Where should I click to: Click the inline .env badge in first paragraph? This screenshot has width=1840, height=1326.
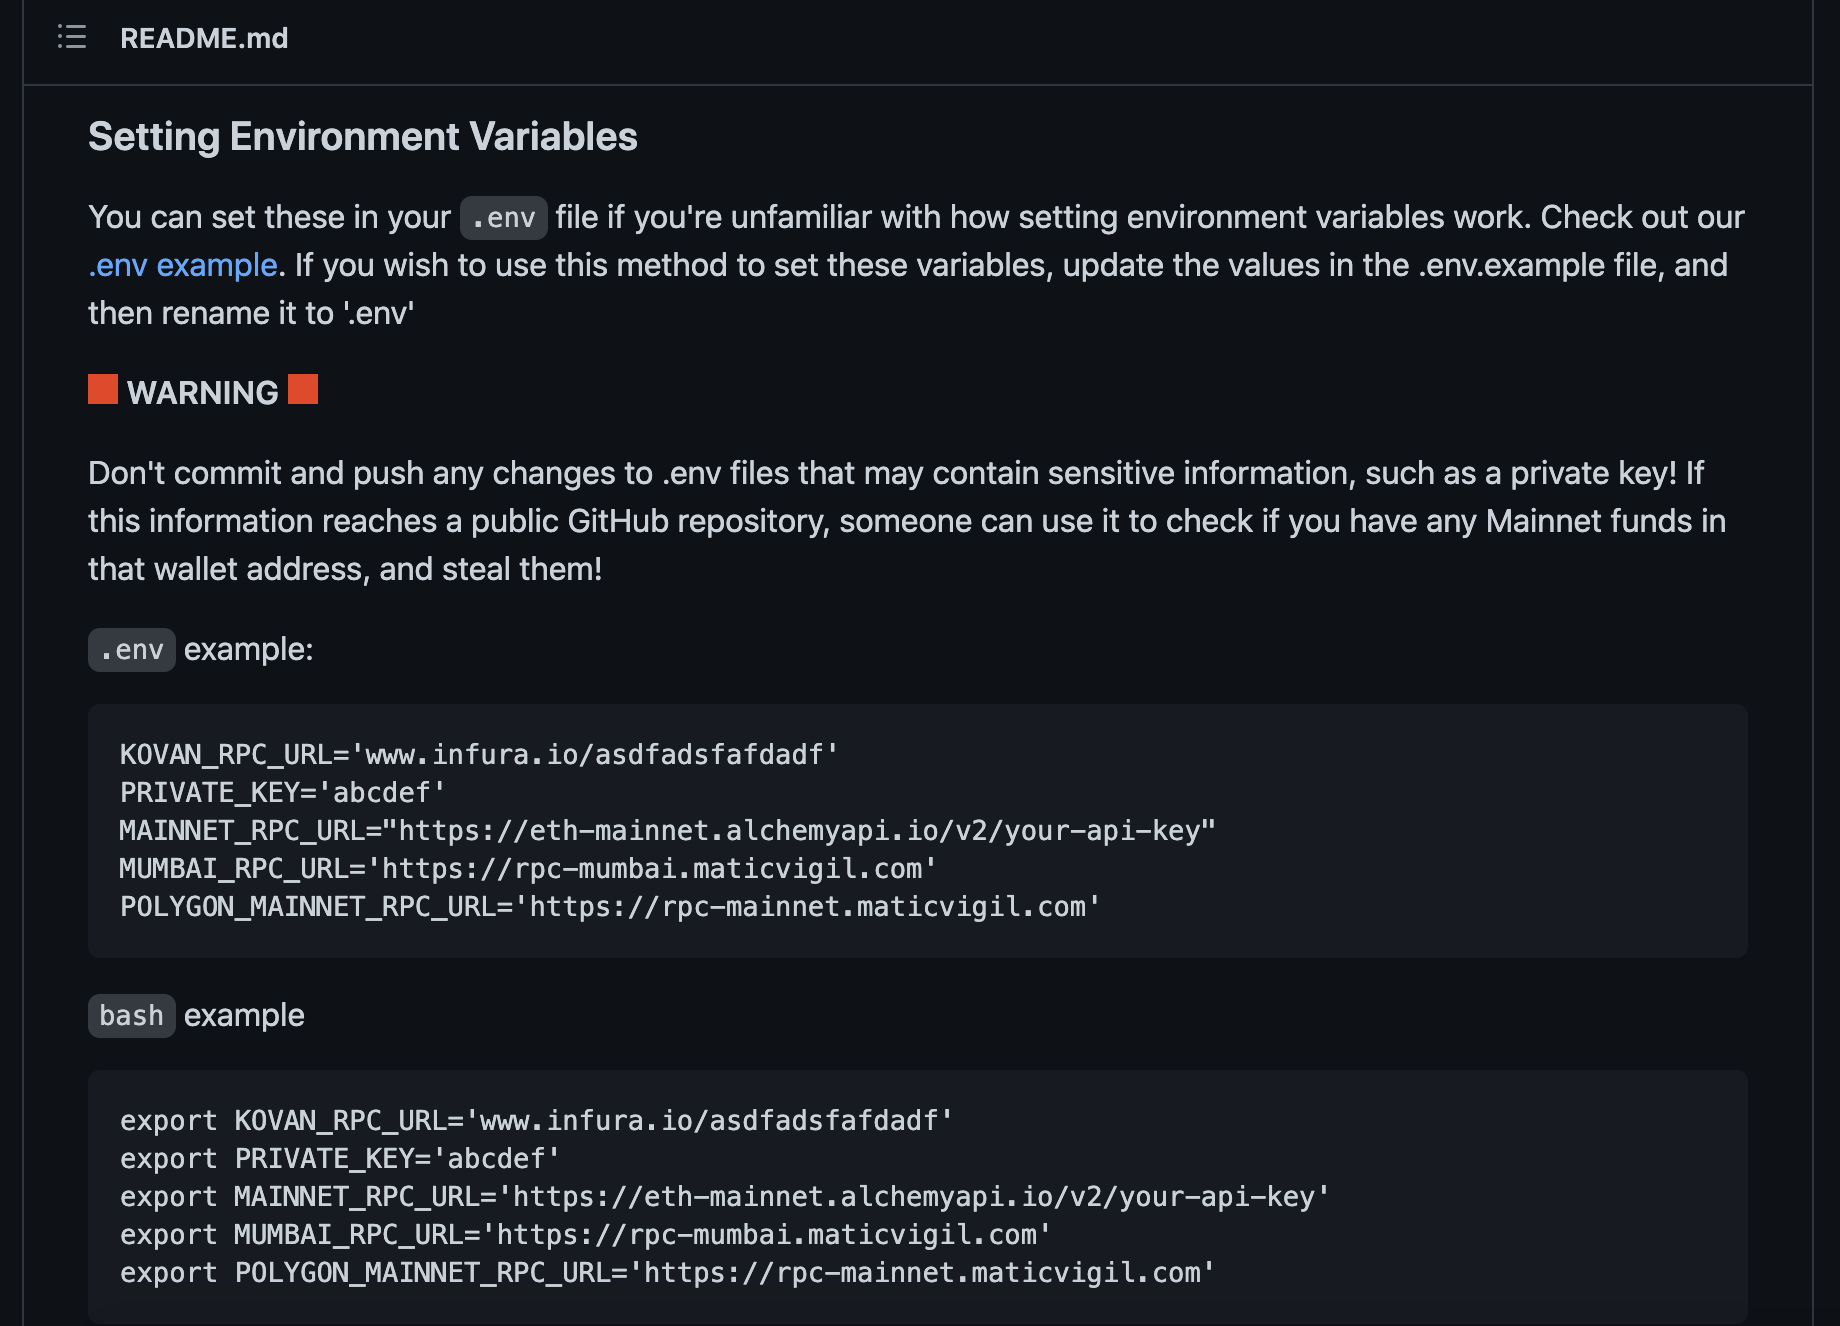tap(503, 218)
